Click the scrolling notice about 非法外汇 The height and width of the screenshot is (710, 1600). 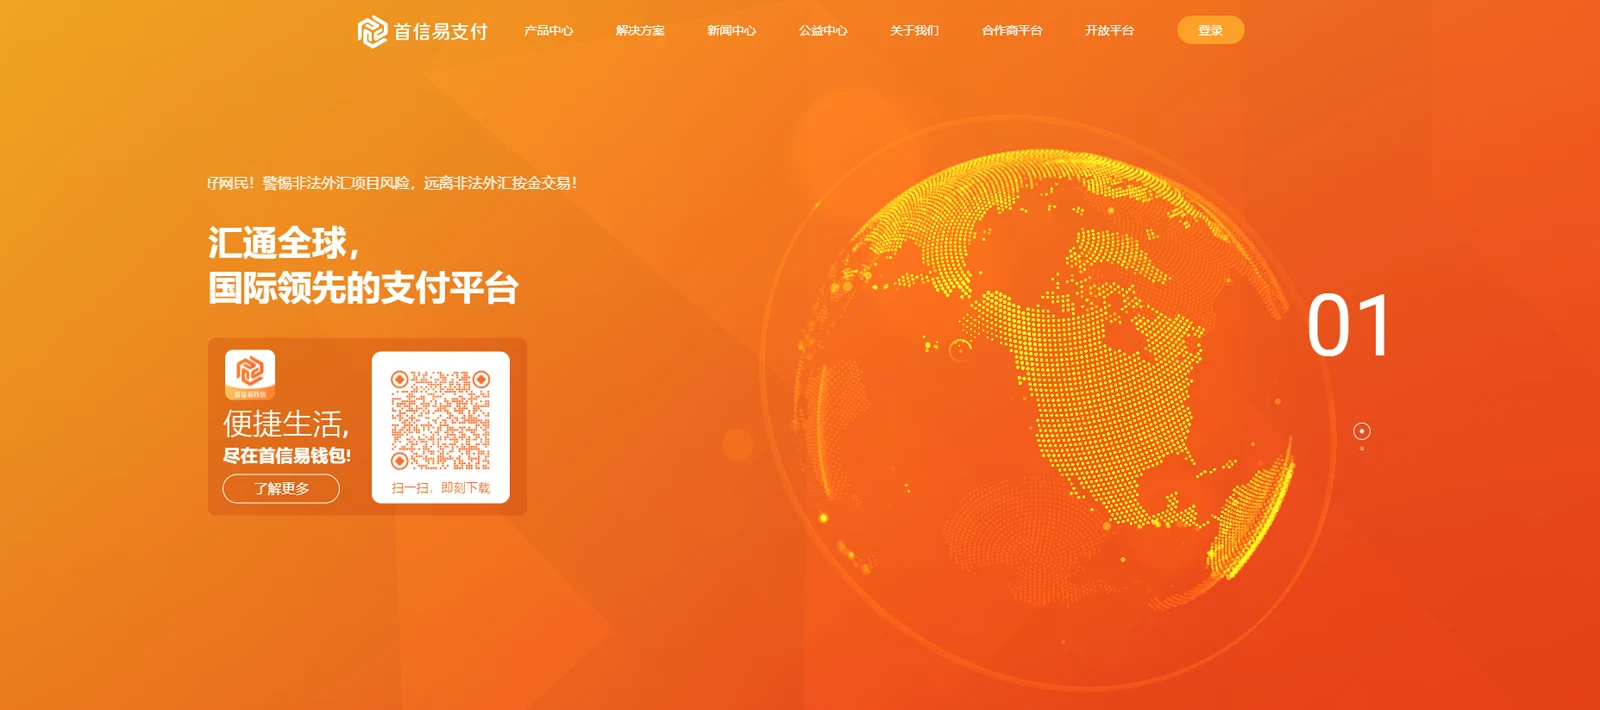[x=392, y=183]
